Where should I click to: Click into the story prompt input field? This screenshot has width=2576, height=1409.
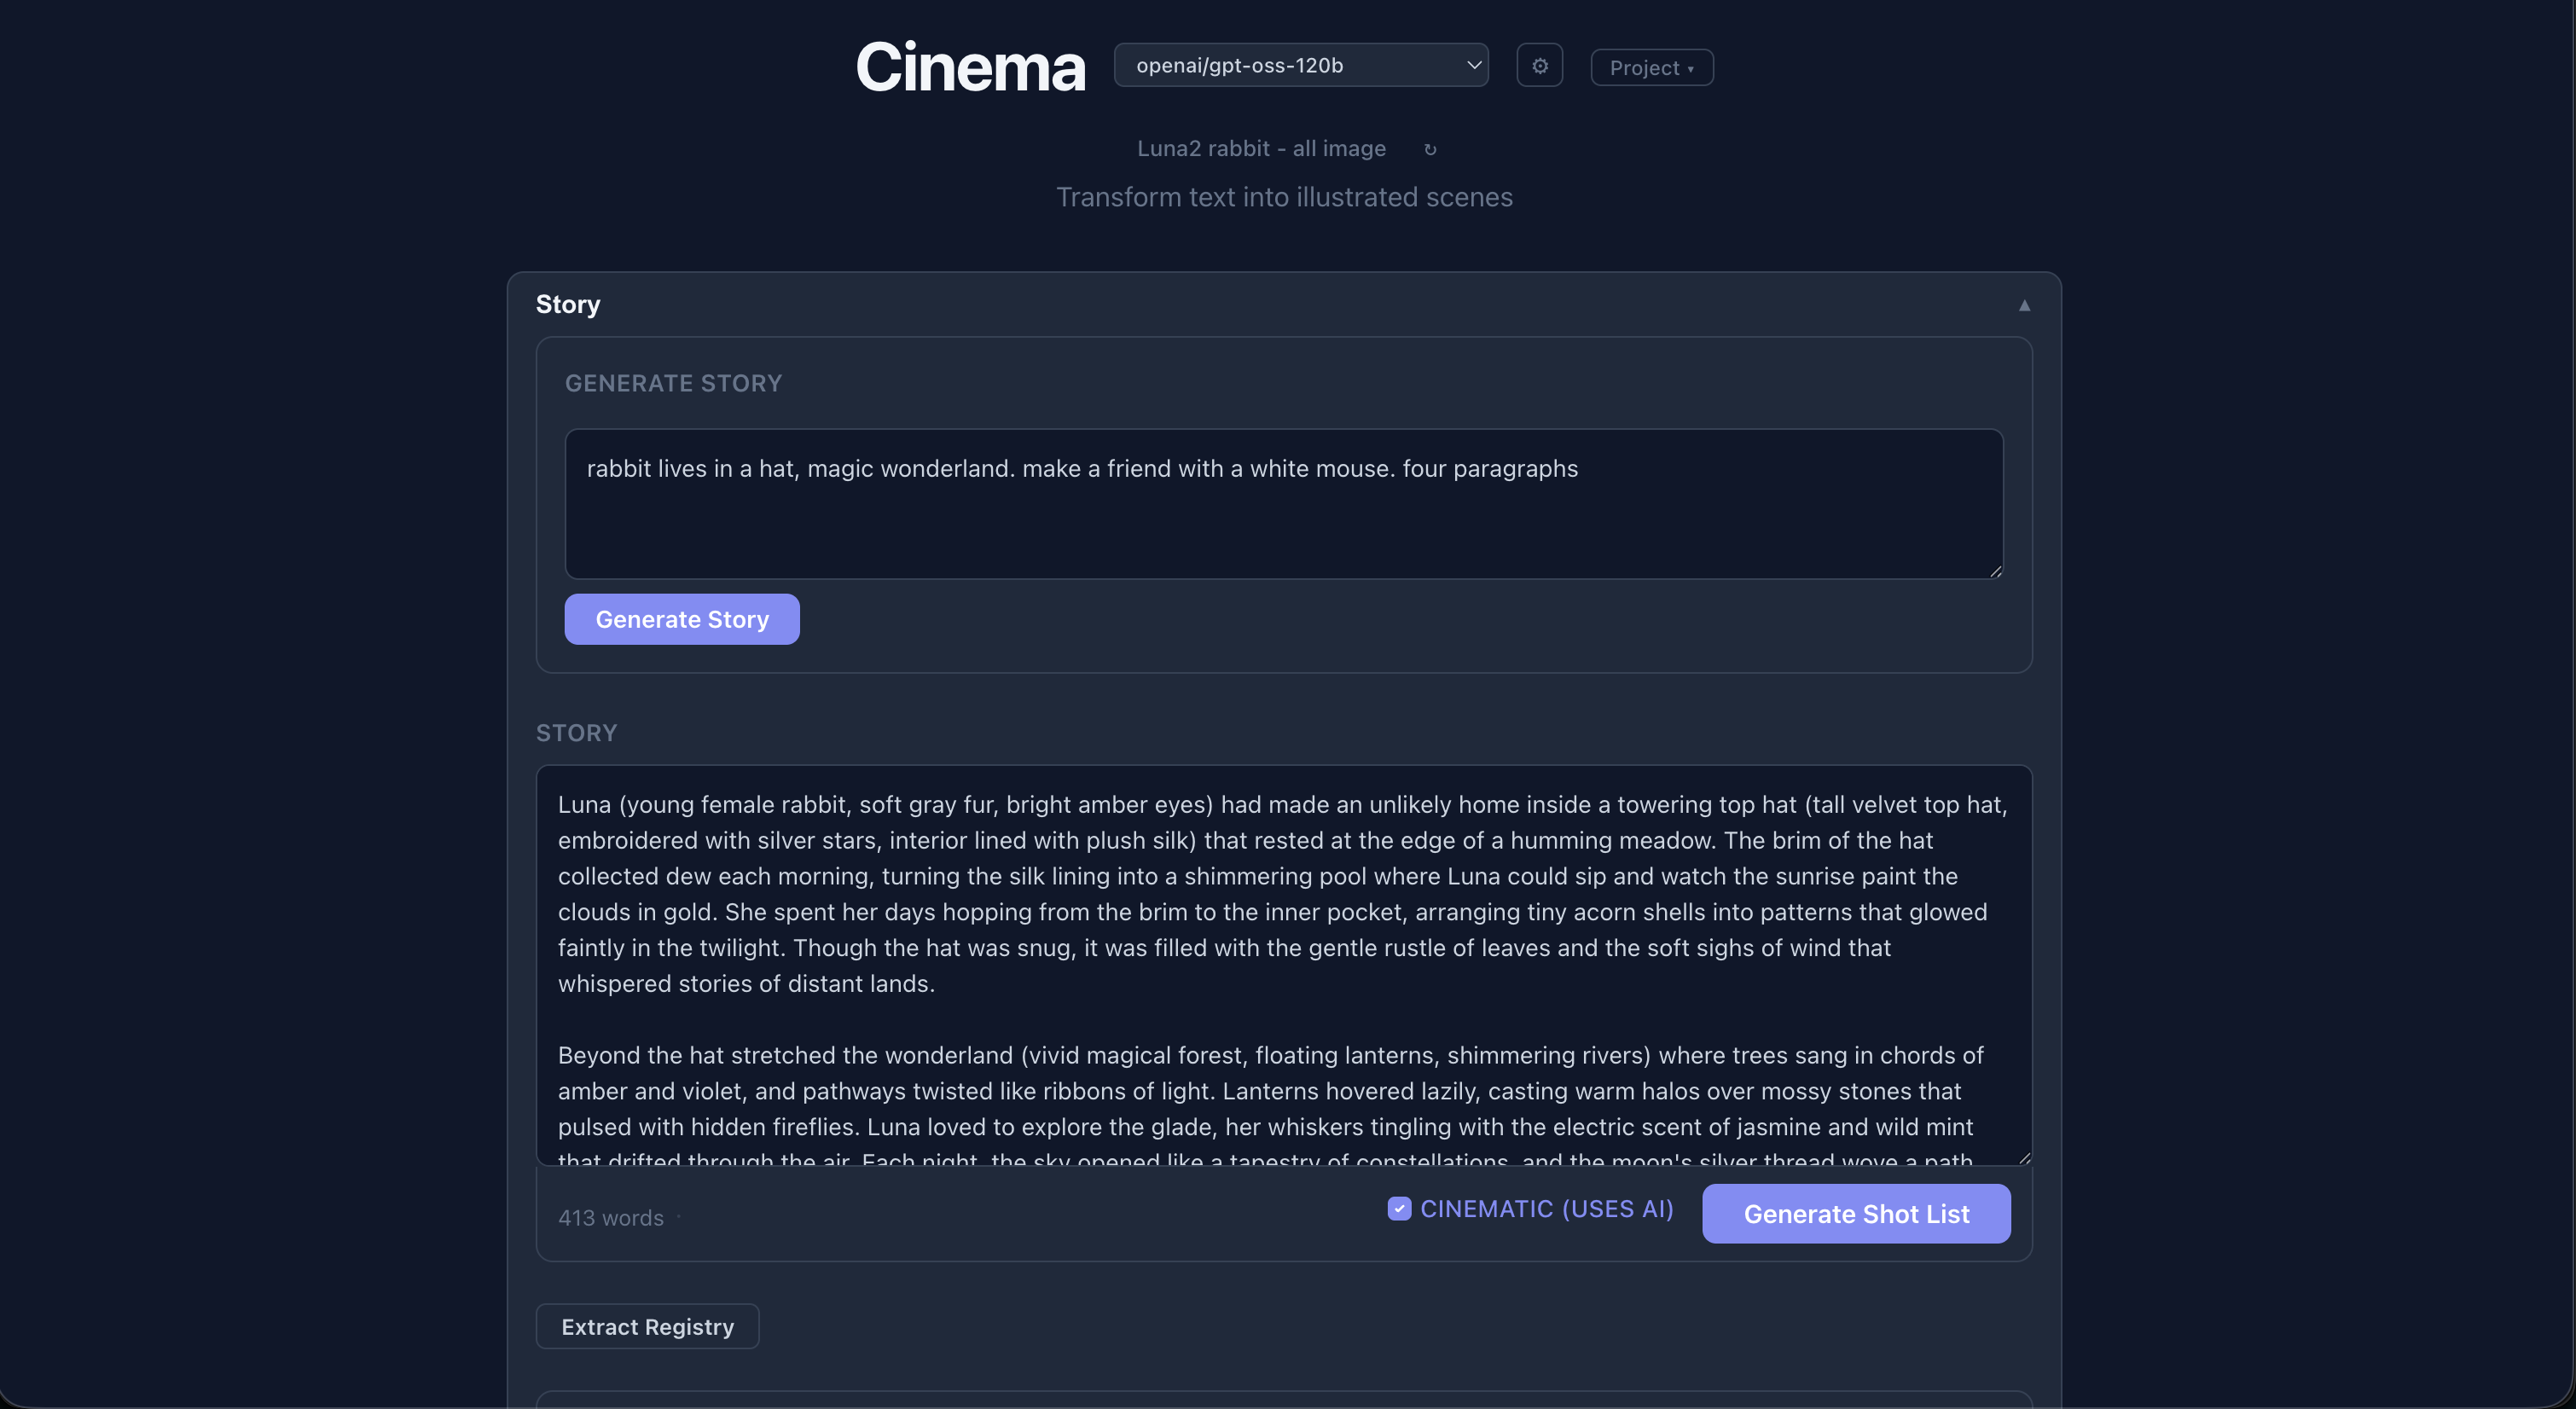pyautogui.click(x=1284, y=504)
